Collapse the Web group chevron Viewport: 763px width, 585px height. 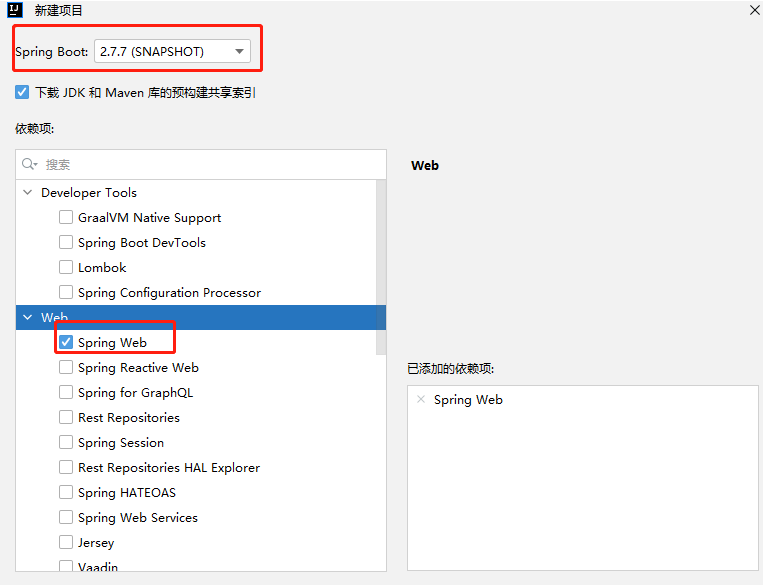point(28,317)
